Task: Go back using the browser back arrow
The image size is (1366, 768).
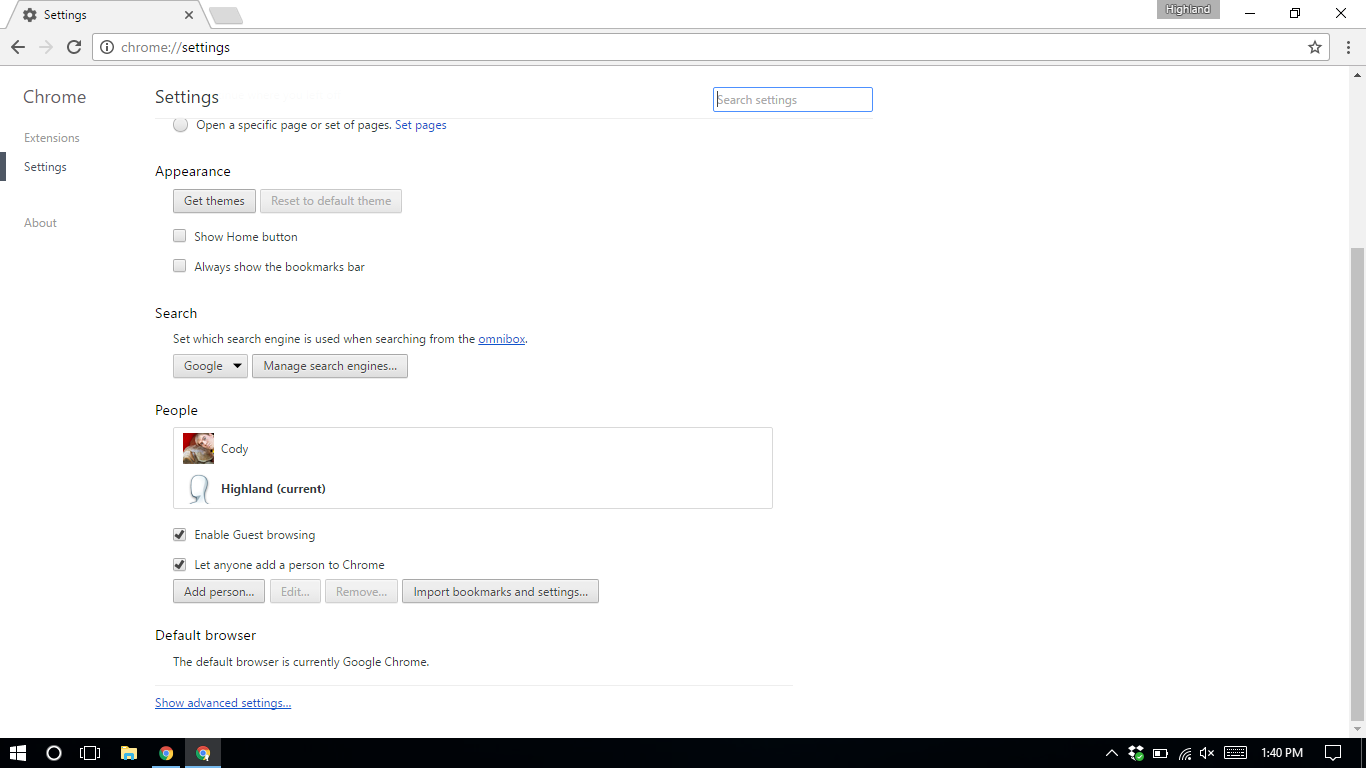Action: tap(18, 47)
